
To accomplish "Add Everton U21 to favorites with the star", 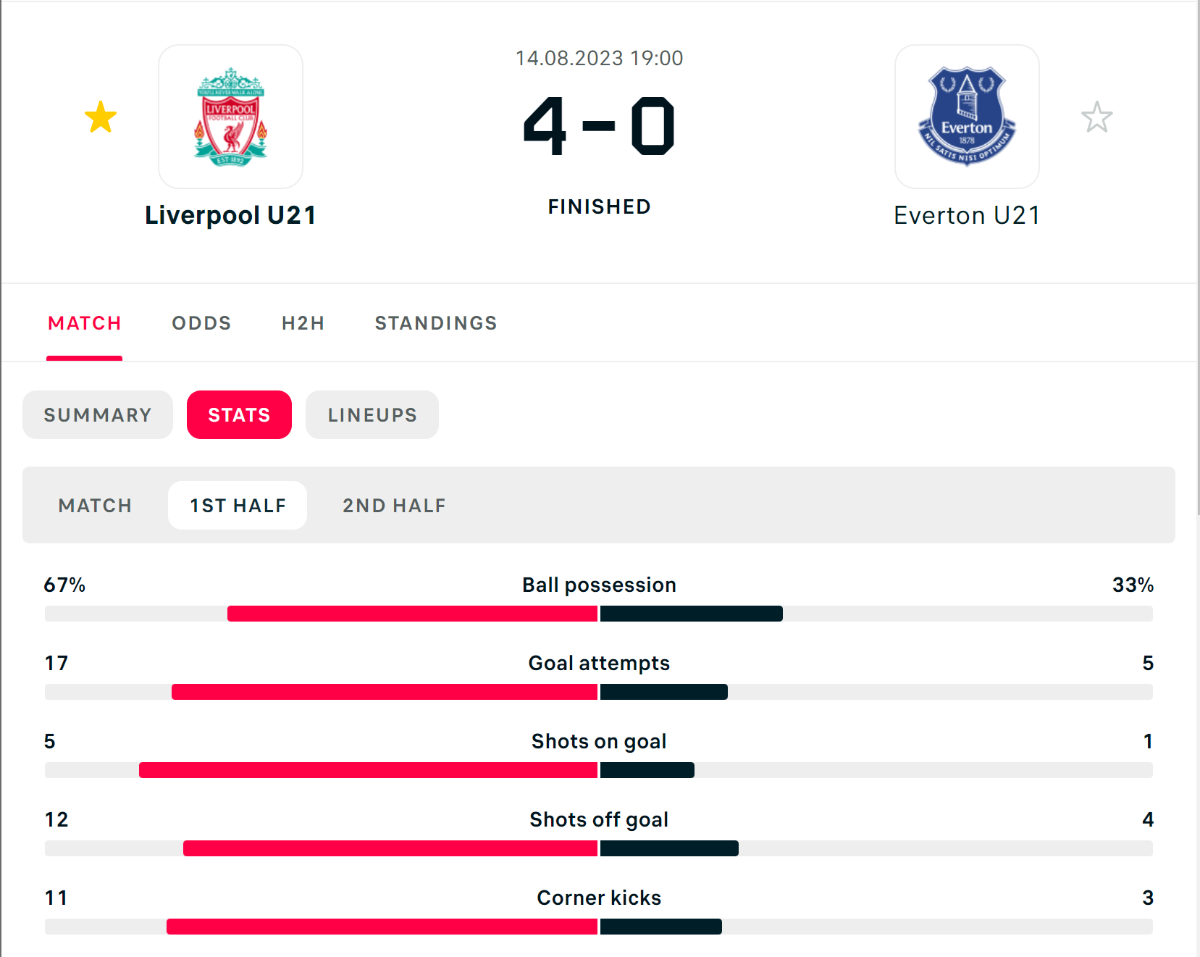I will coord(1097,118).
